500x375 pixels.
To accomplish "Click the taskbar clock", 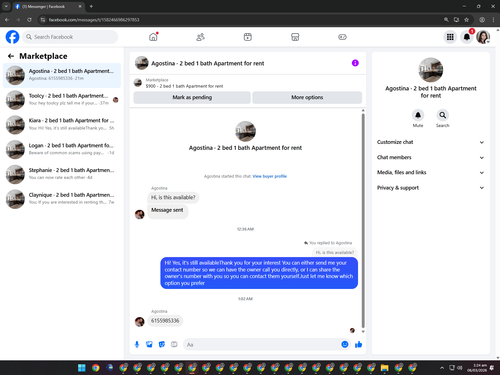I will tap(476, 368).
